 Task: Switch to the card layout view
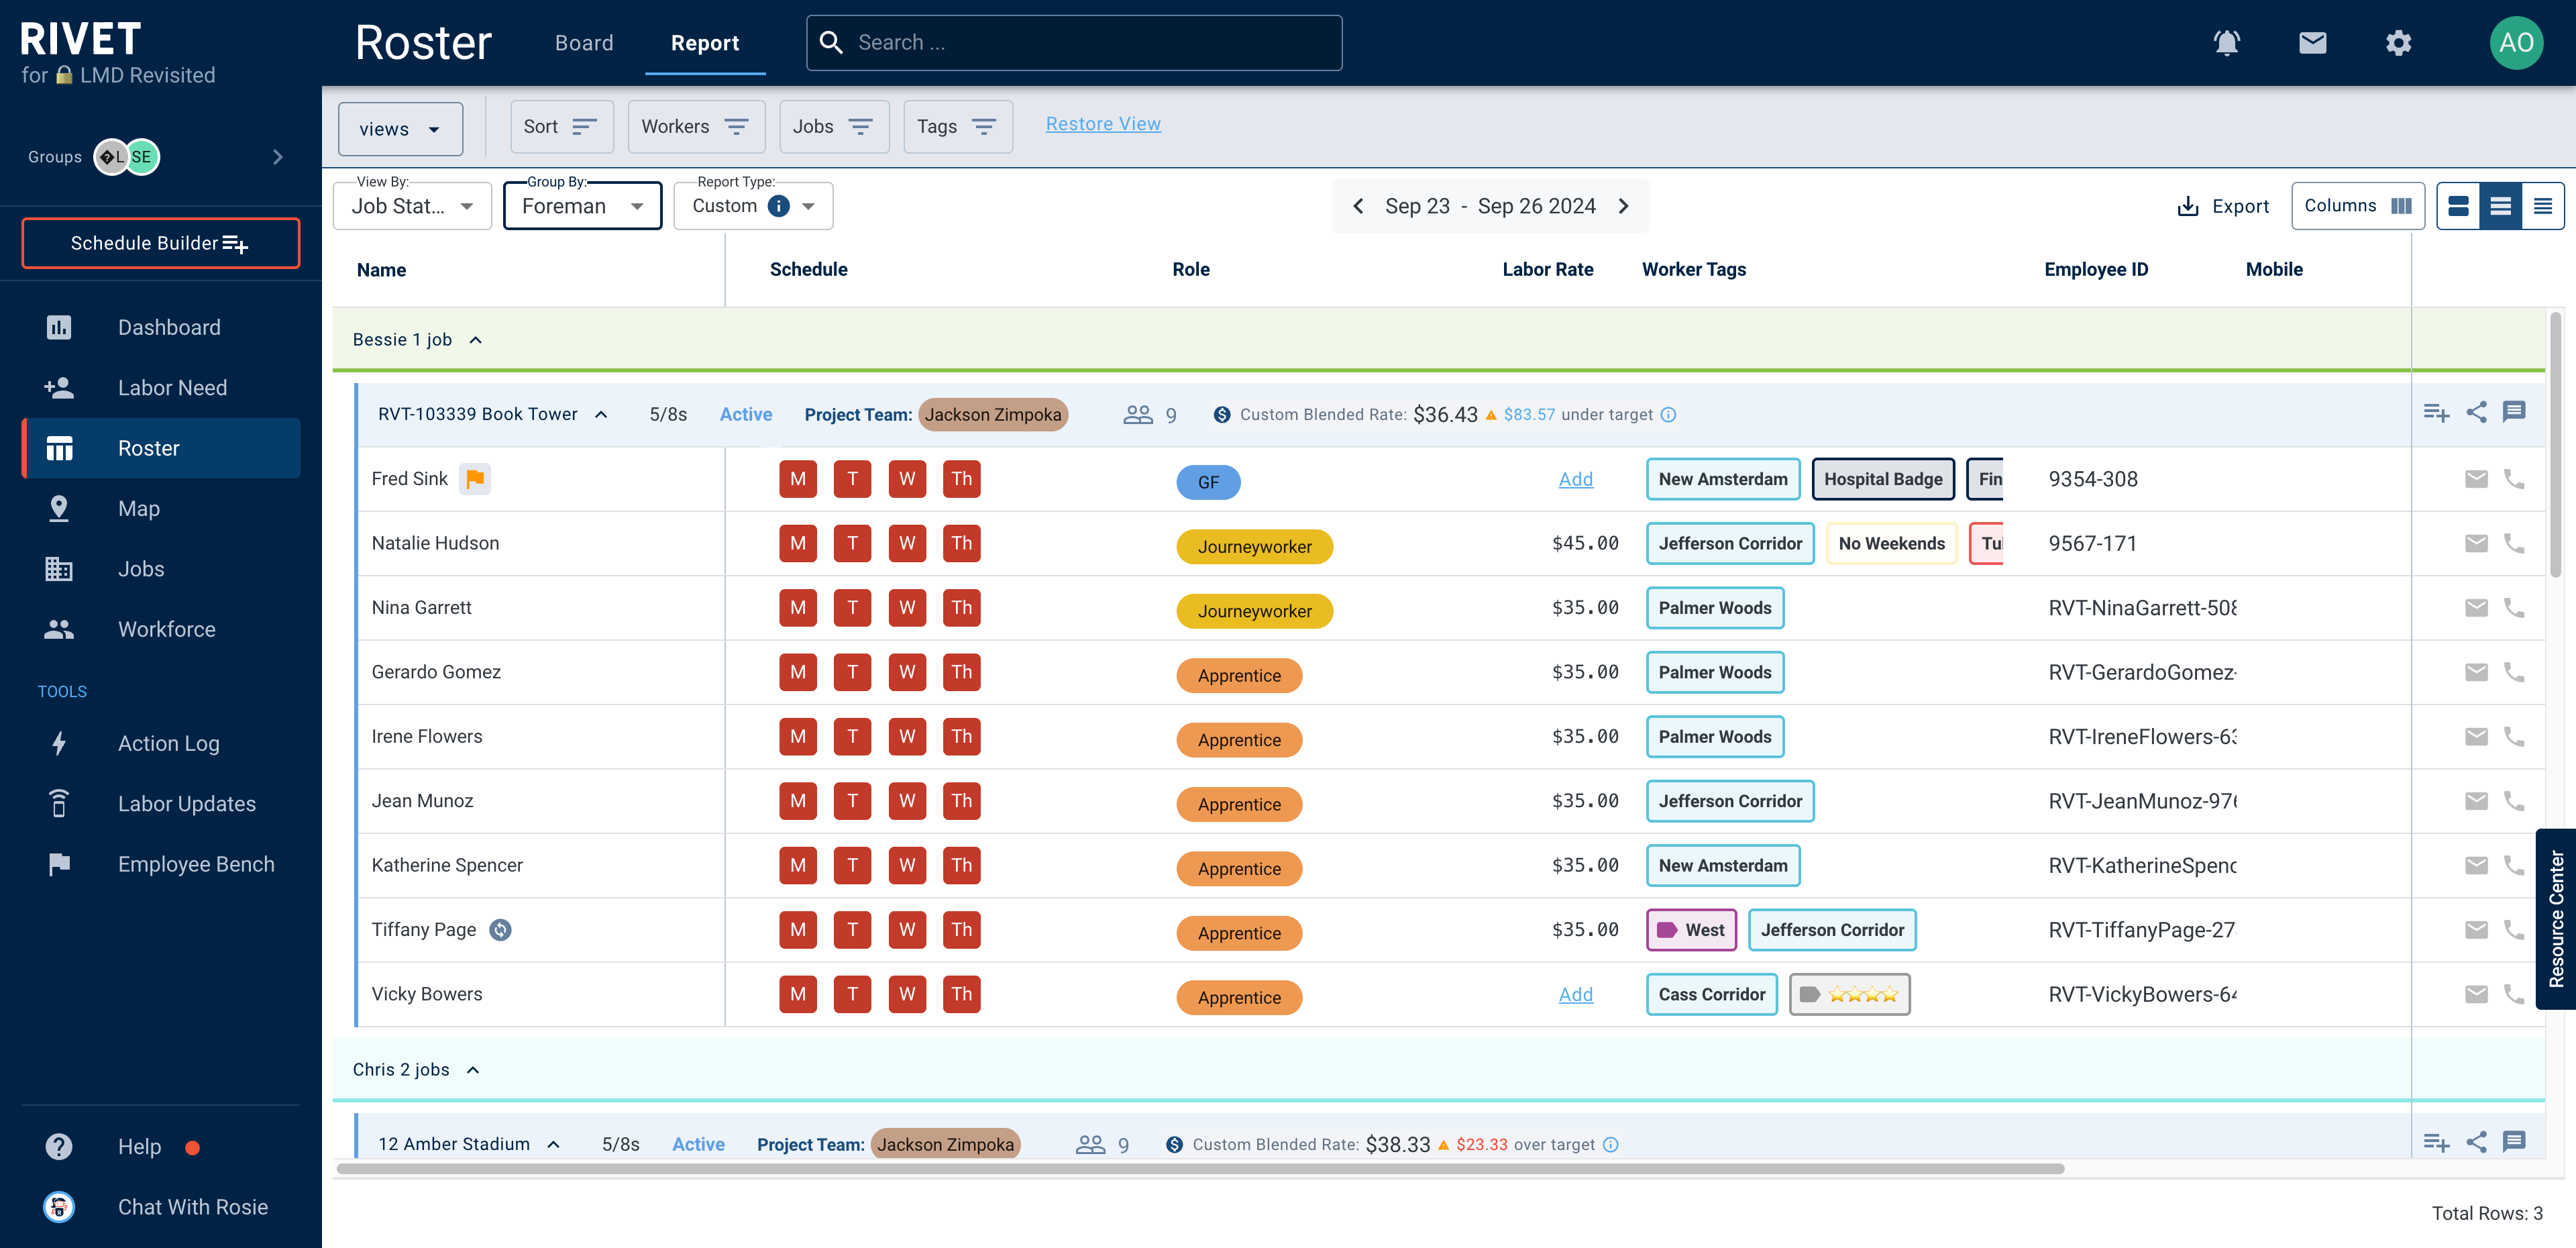(x=2458, y=206)
